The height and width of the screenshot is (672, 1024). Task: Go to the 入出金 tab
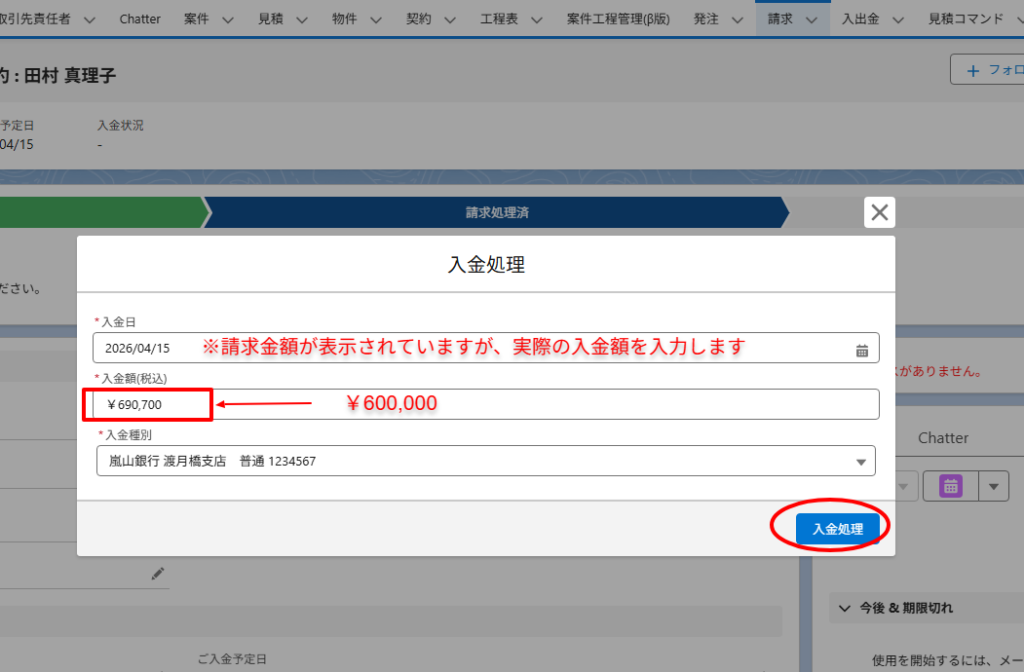[860, 19]
